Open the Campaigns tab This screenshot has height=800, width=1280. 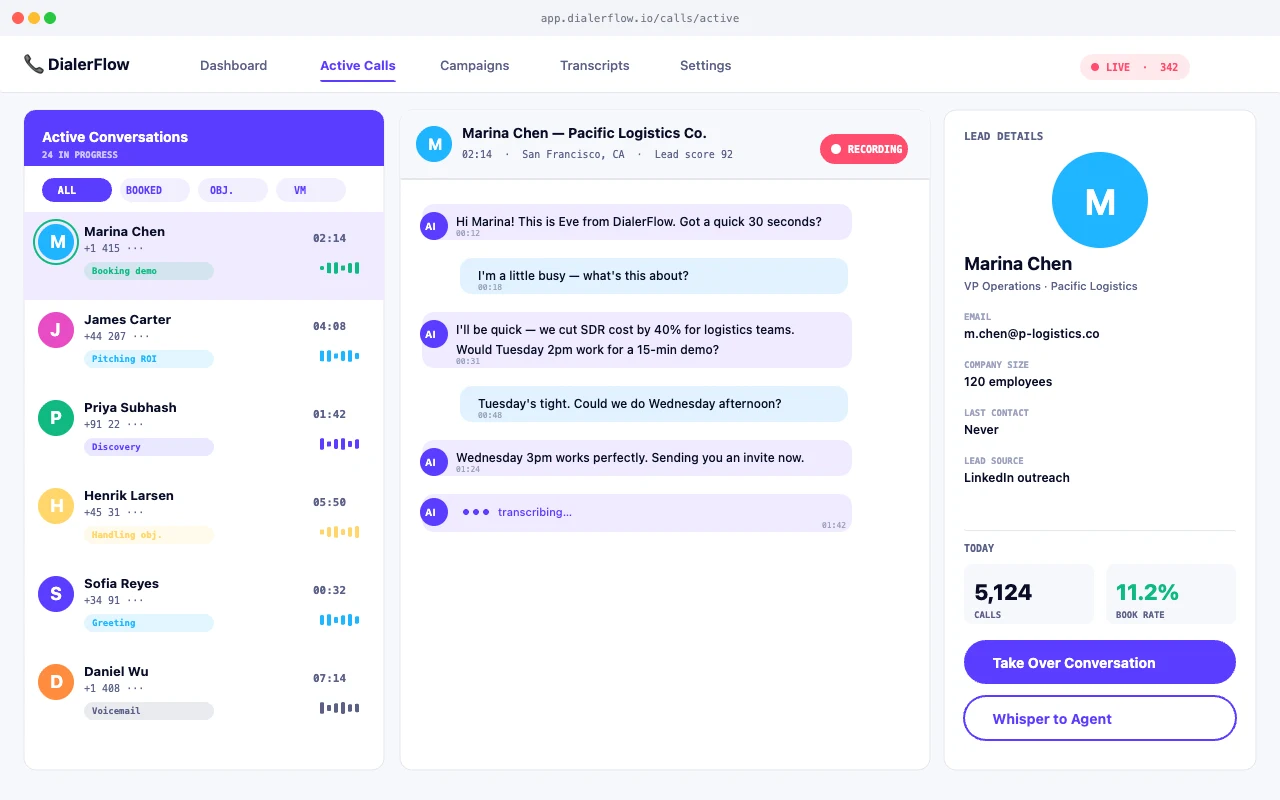click(x=475, y=66)
